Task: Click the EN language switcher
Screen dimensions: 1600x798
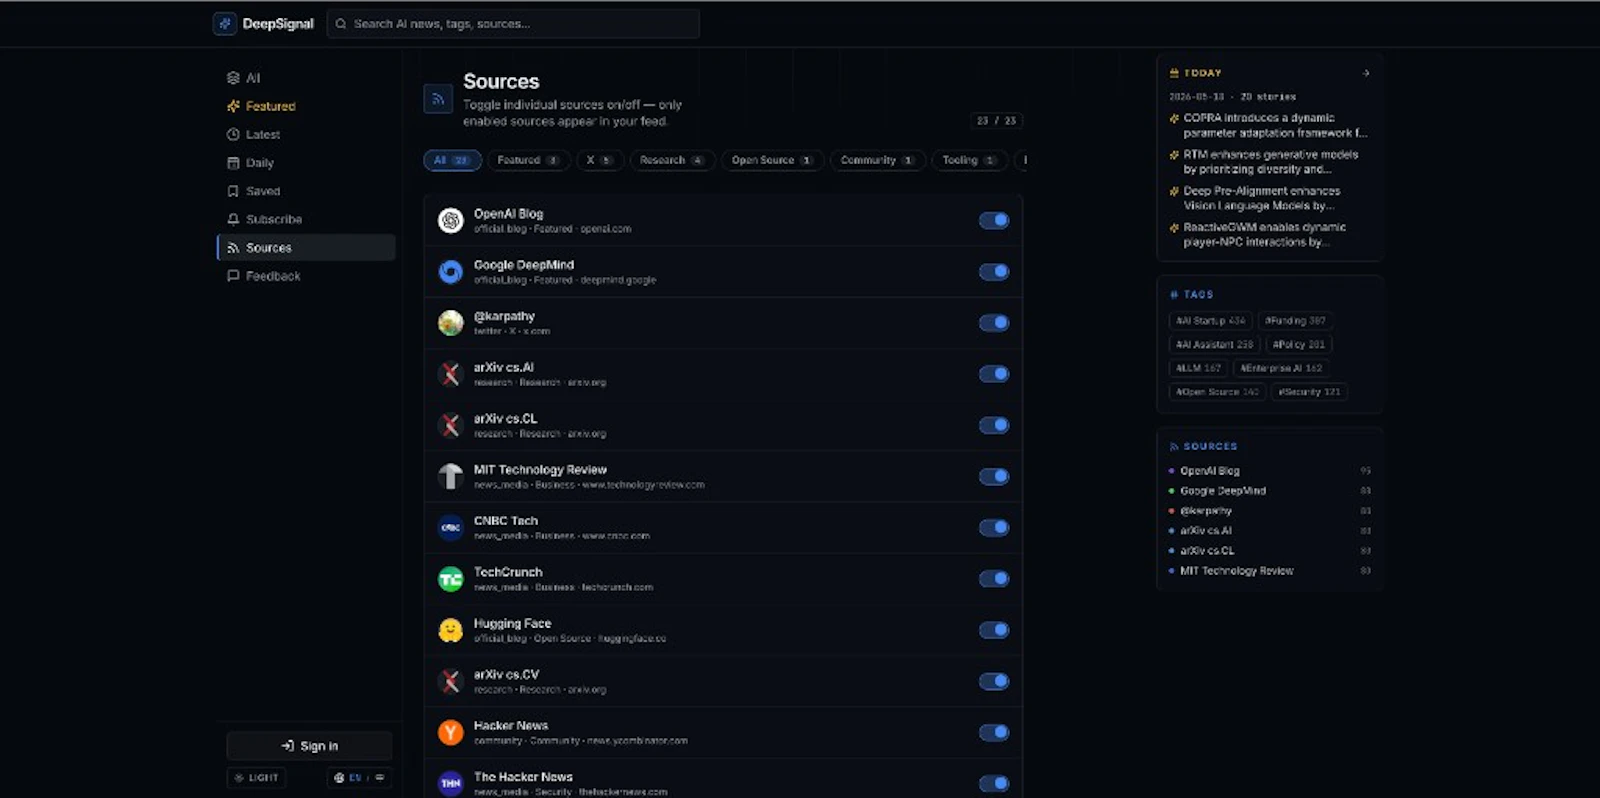Action: [359, 778]
